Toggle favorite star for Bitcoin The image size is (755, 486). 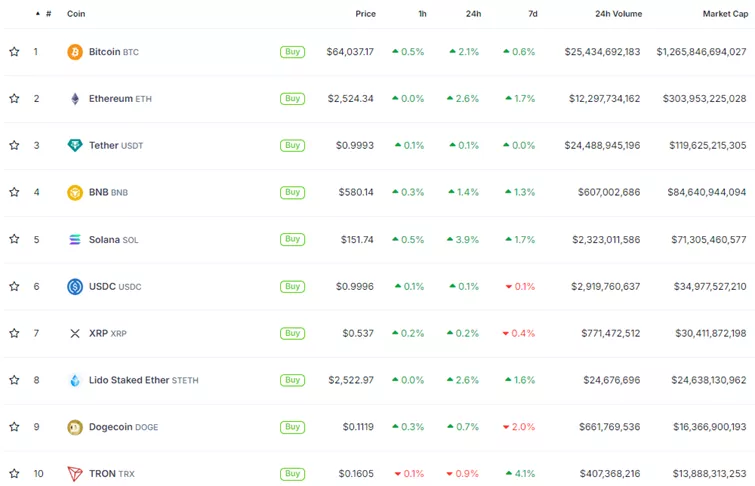[14, 52]
